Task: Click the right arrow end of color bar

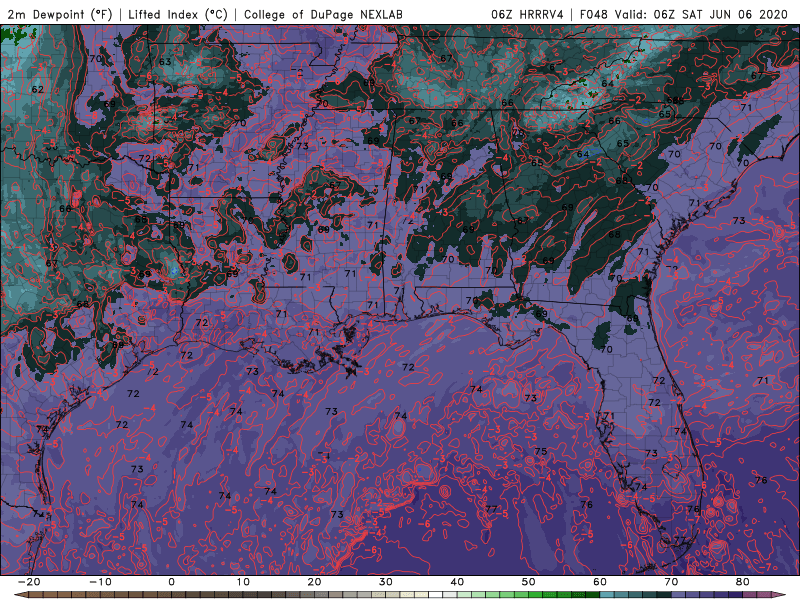Action: [779, 595]
